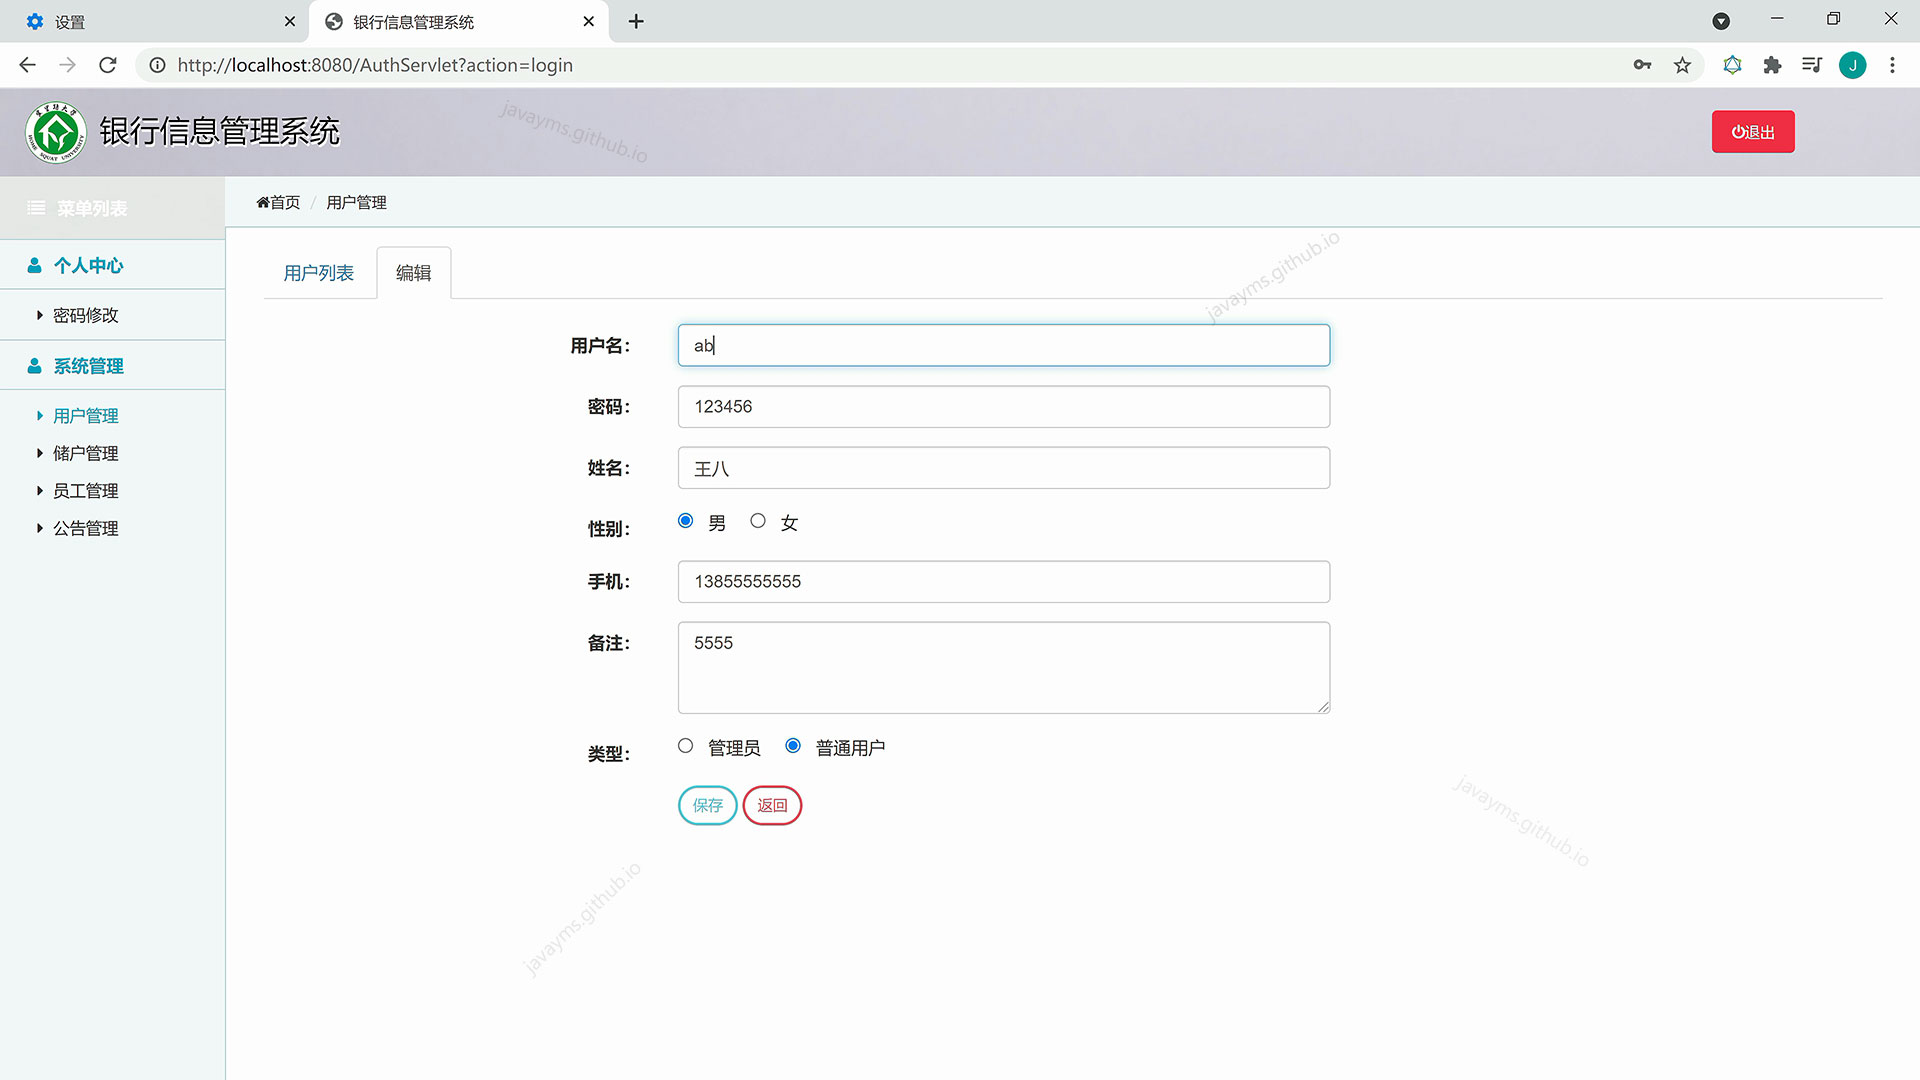The image size is (1920, 1080).
Task: Select the 女 gender radio button
Action: tap(758, 521)
